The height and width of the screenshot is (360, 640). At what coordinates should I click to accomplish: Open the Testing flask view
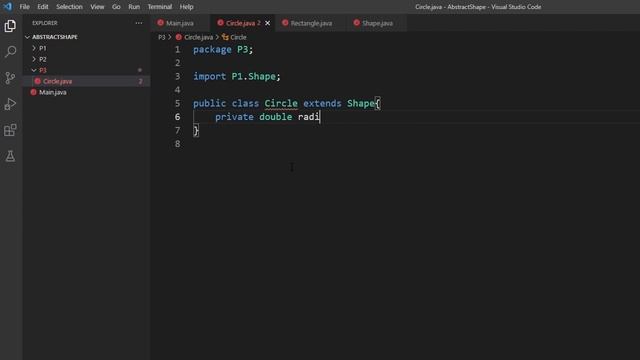[x=10, y=156]
